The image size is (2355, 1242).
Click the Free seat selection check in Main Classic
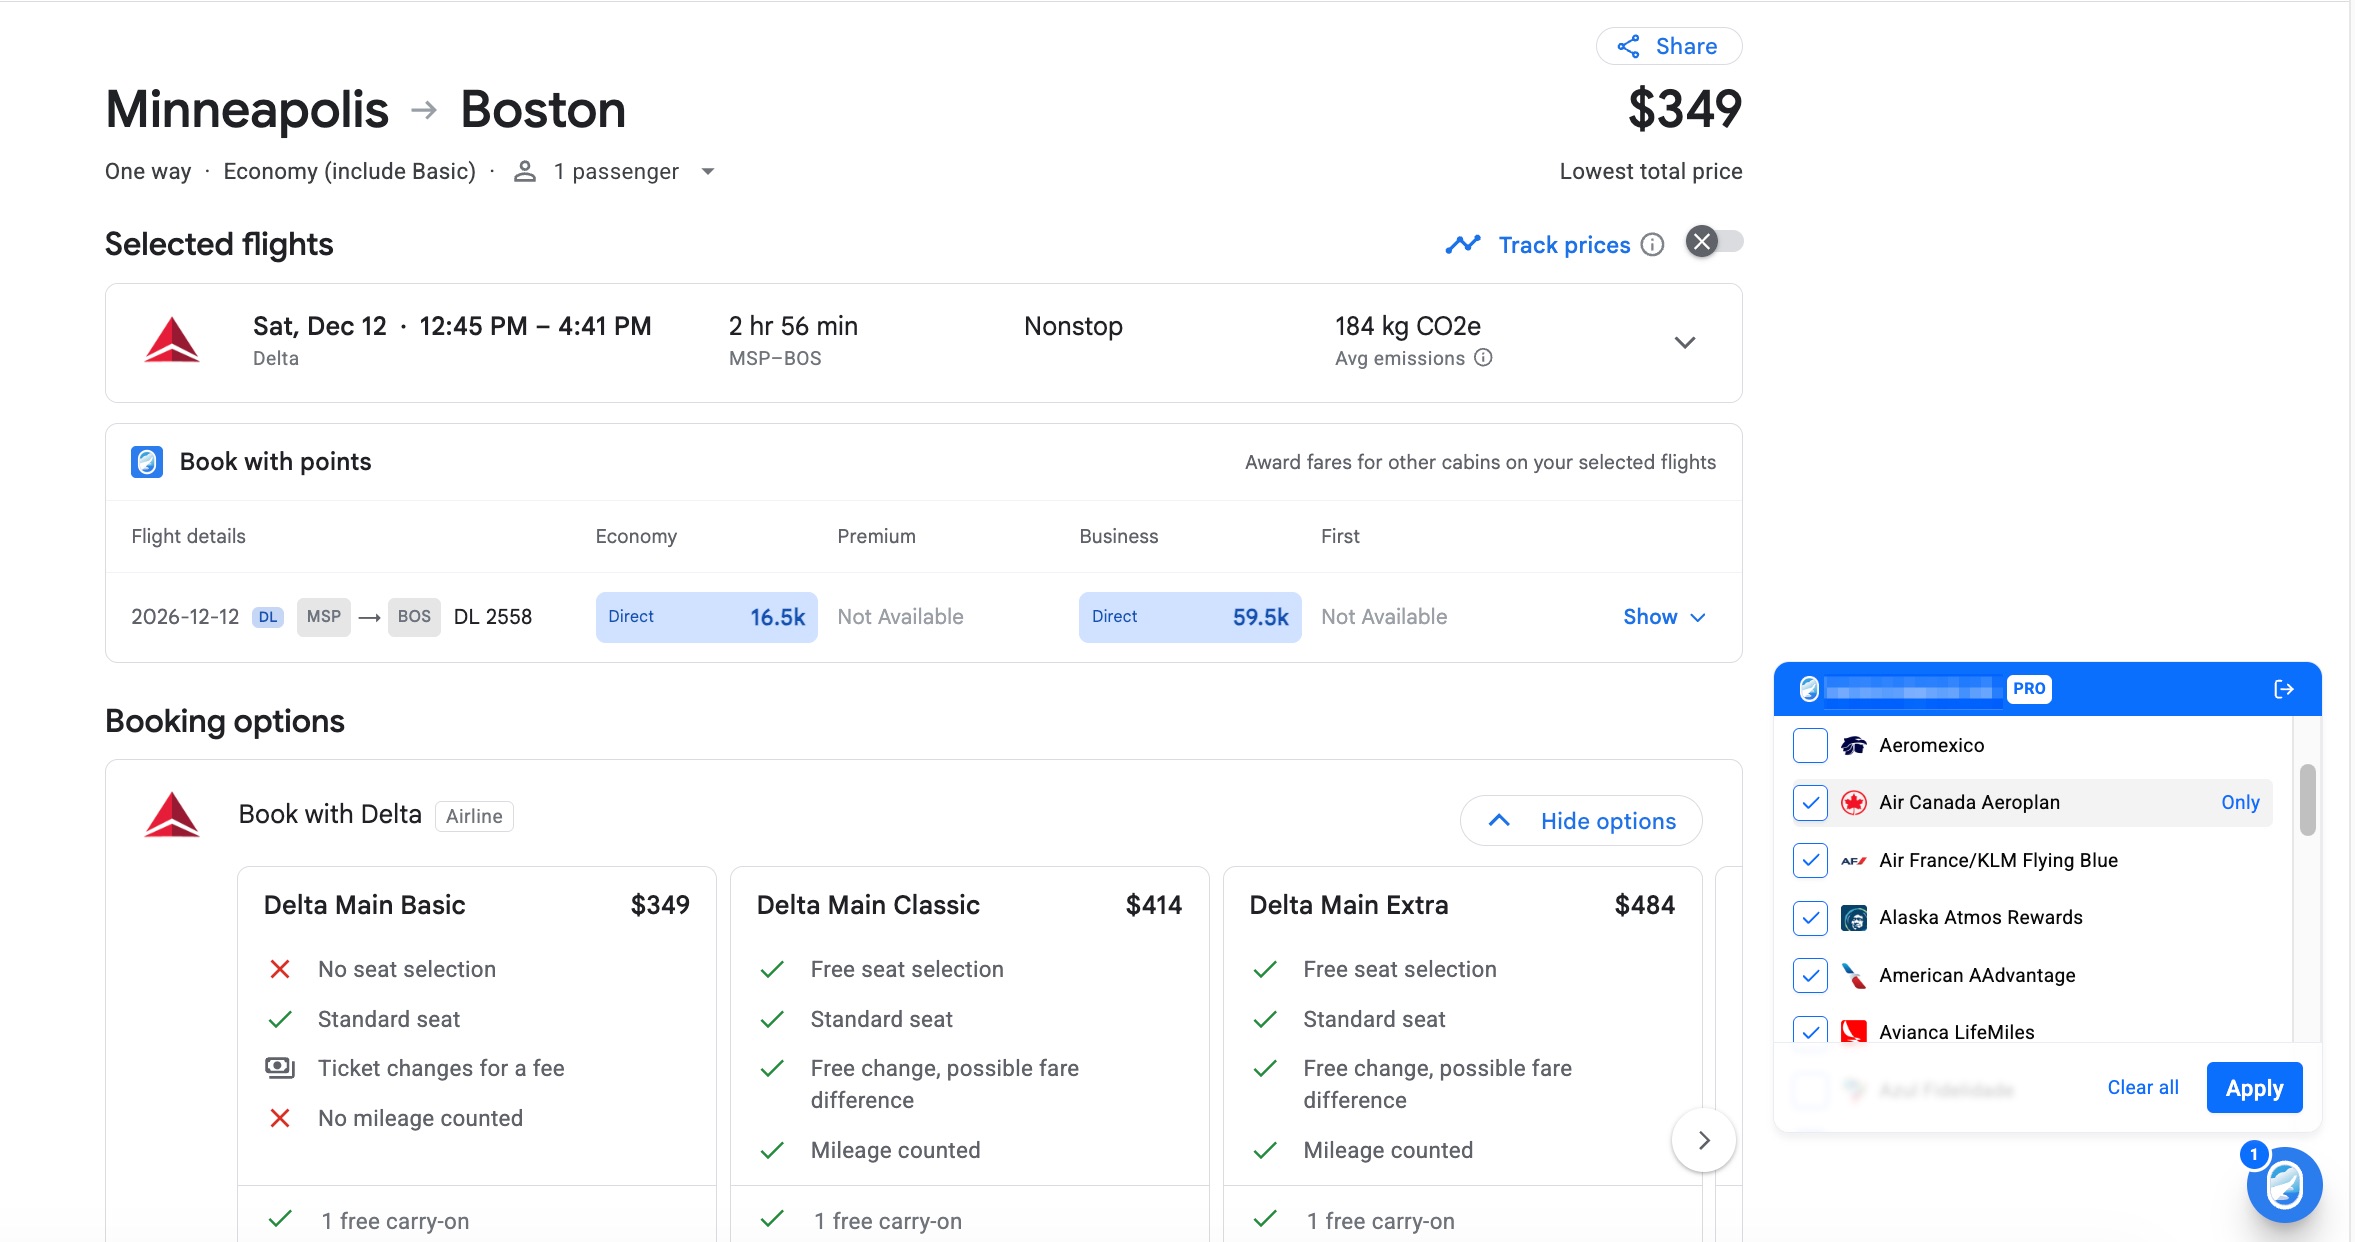[772, 969]
